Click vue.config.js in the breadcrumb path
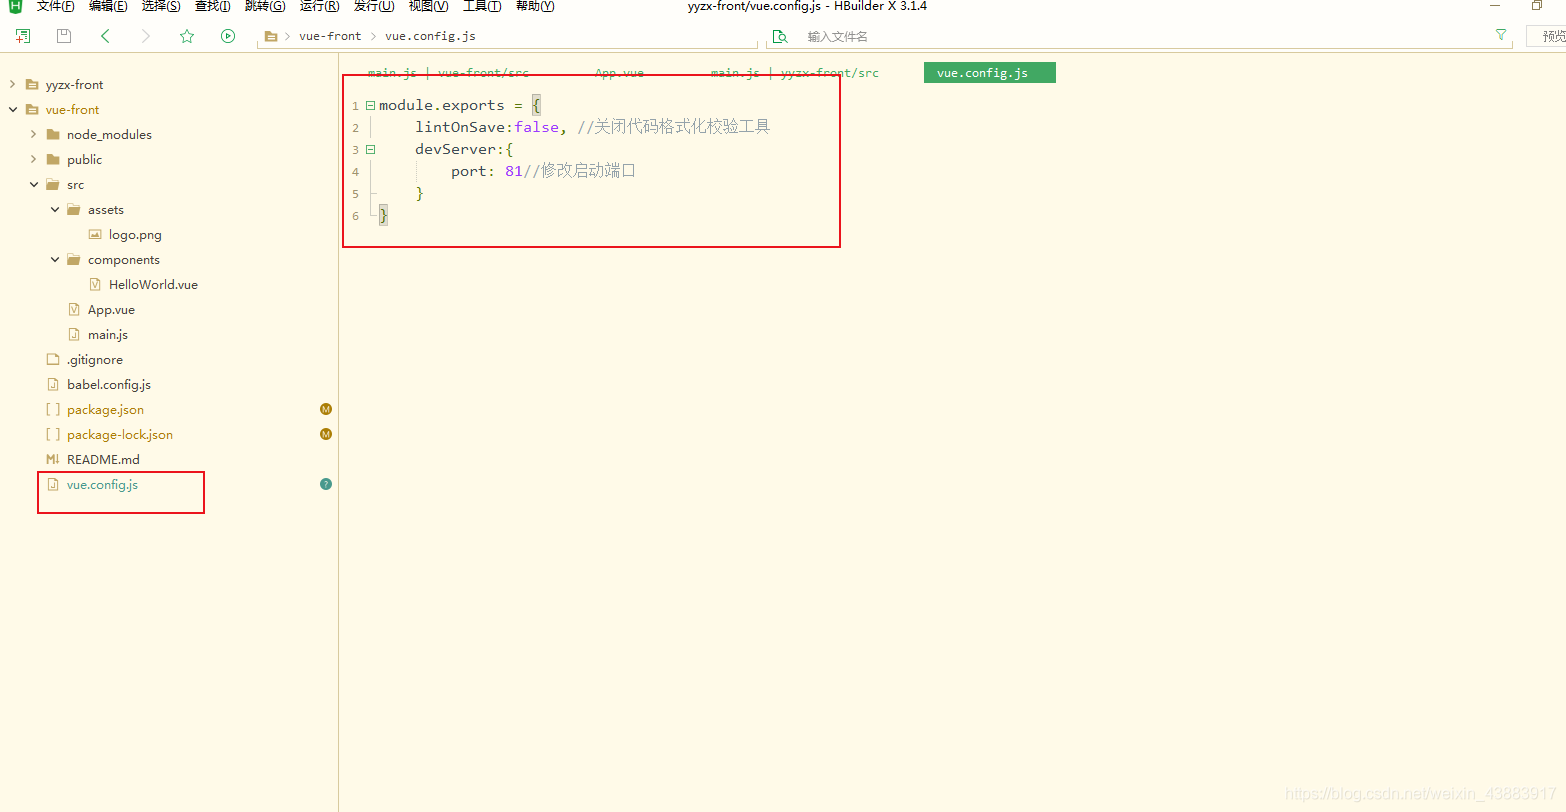The height and width of the screenshot is (812, 1566). click(x=430, y=36)
